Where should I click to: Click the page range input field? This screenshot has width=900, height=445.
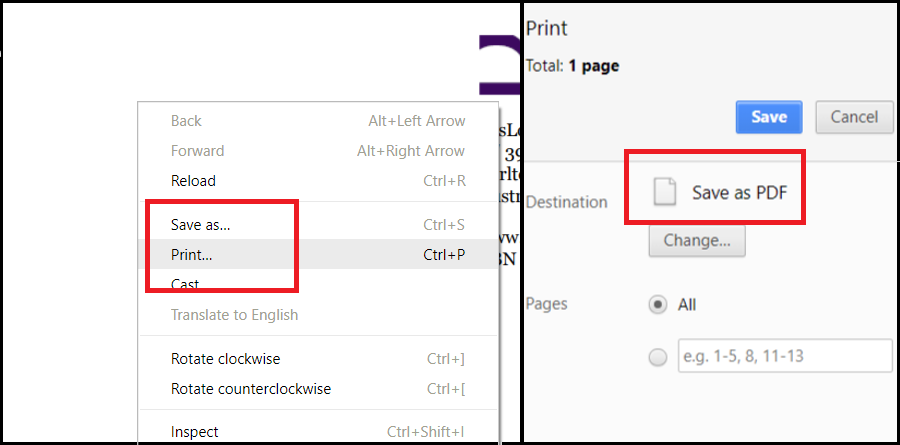[785, 356]
